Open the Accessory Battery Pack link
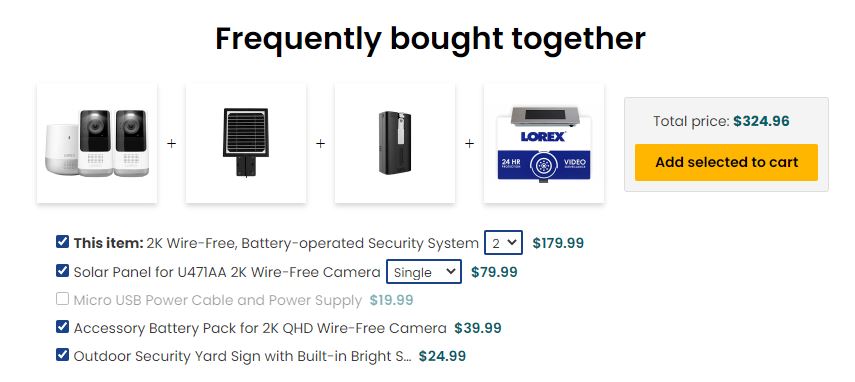855x382 pixels. point(260,328)
